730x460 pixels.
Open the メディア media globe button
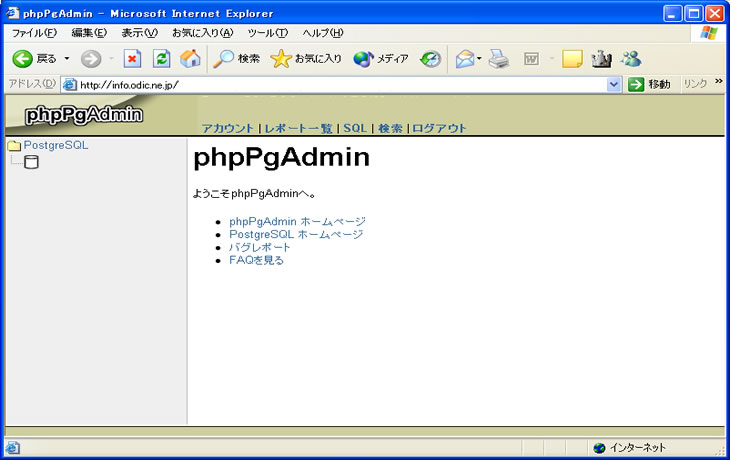(381, 59)
